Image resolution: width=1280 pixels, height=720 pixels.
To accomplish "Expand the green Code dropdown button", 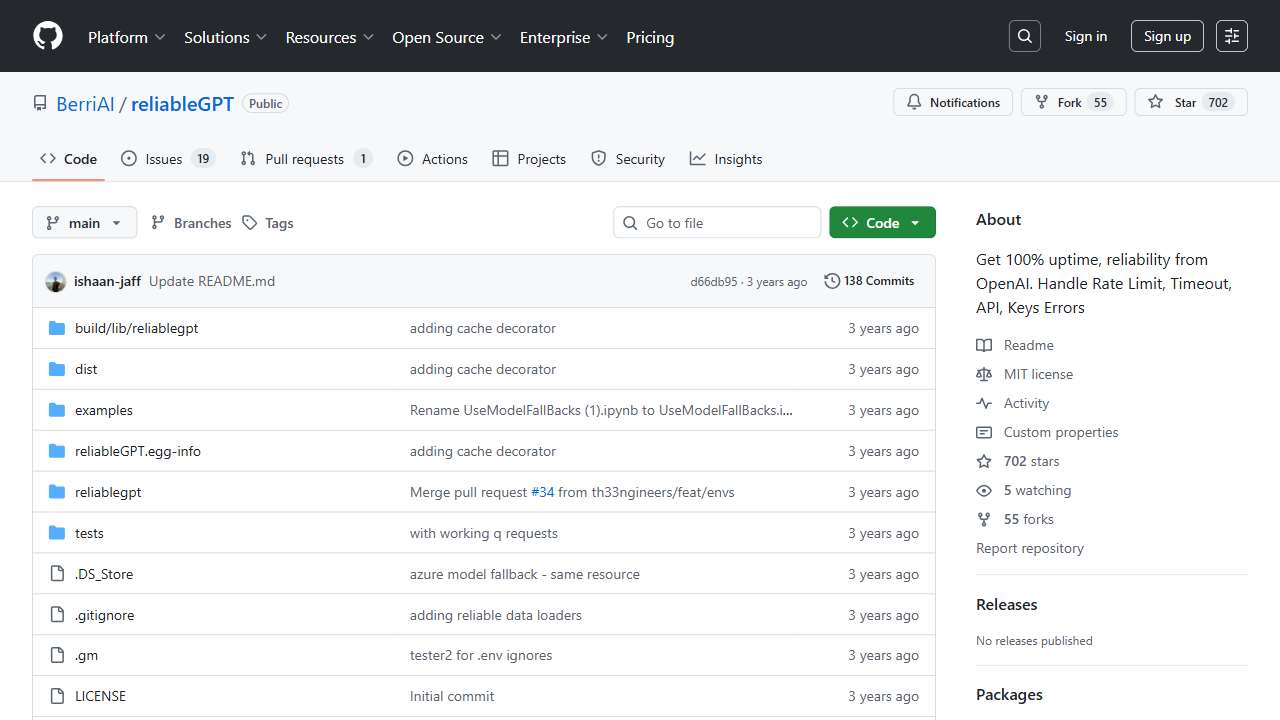I will tap(882, 223).
